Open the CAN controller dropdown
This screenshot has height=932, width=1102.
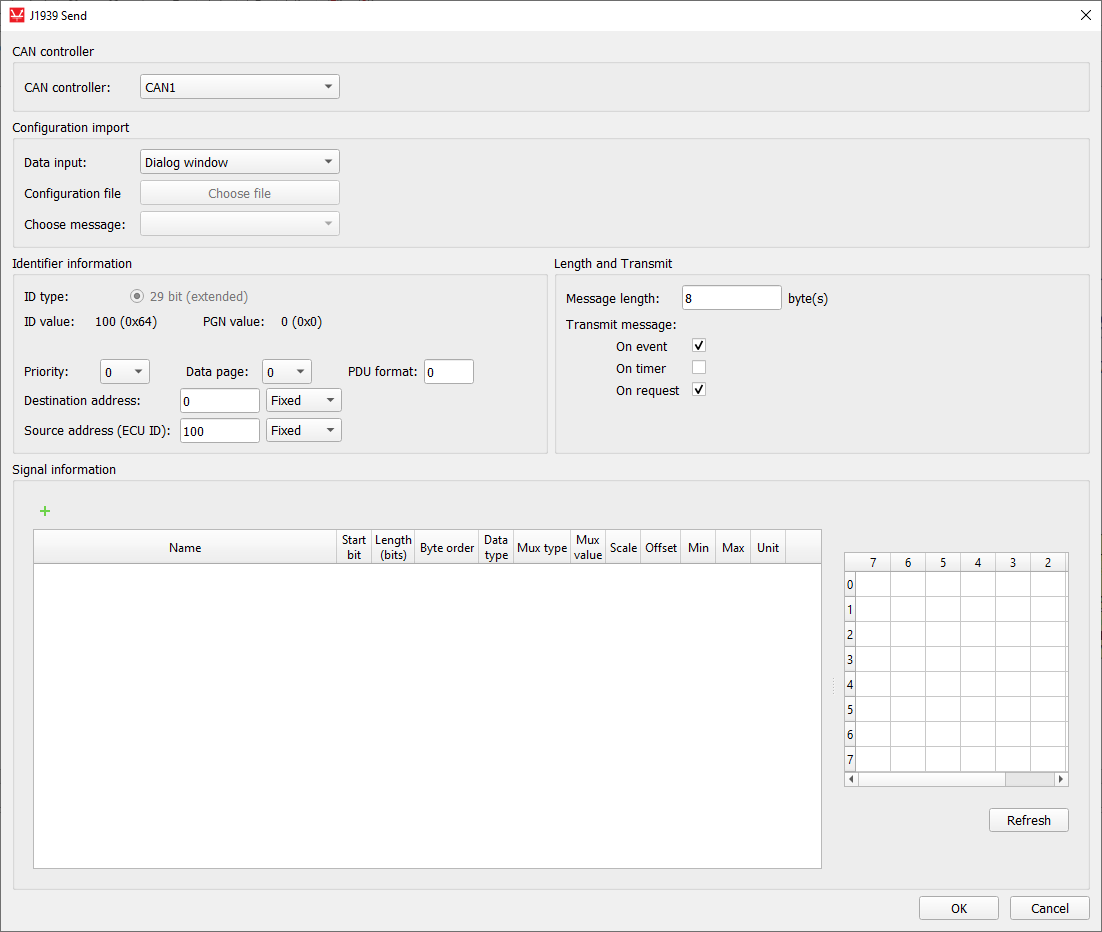239,87
